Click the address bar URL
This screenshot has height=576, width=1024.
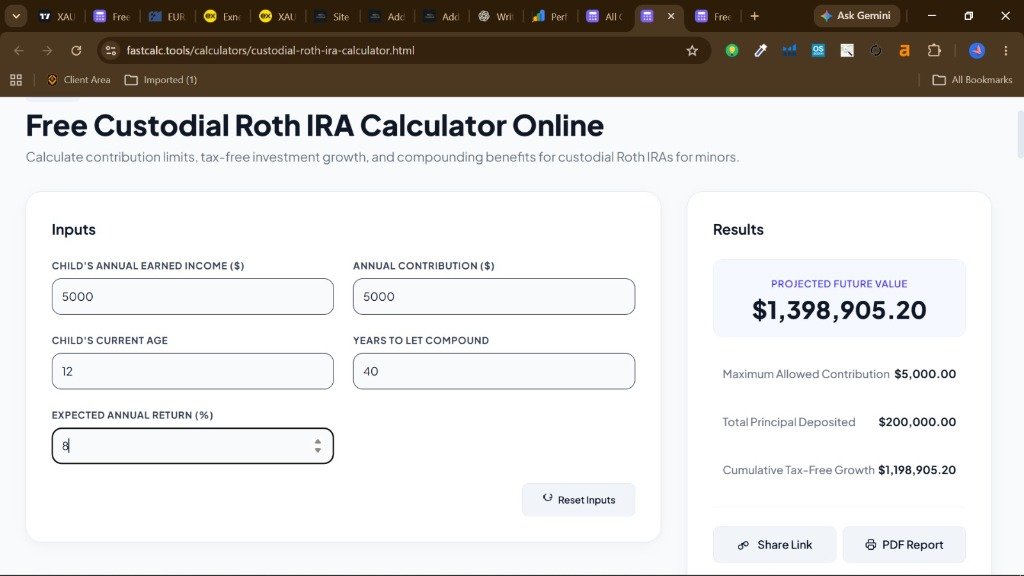point(270,50)
